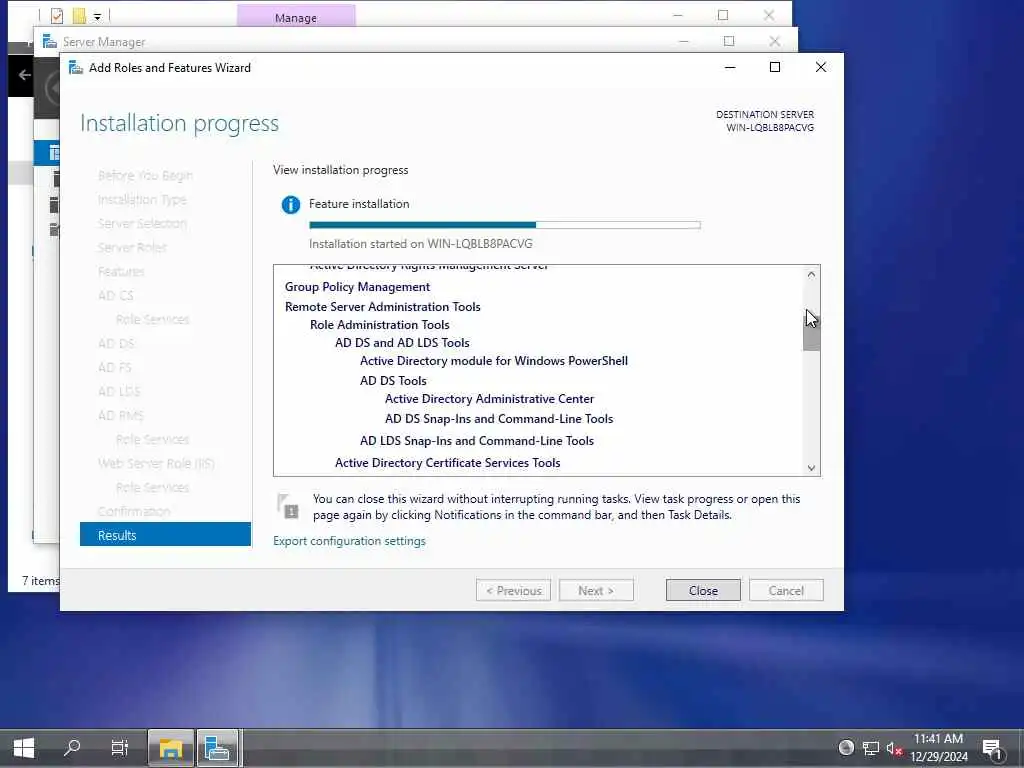Image resolution: width=1024 pixels, height=768 pixels.
Task: Click the AD CS step in sidebar
Action: (116, 295)
